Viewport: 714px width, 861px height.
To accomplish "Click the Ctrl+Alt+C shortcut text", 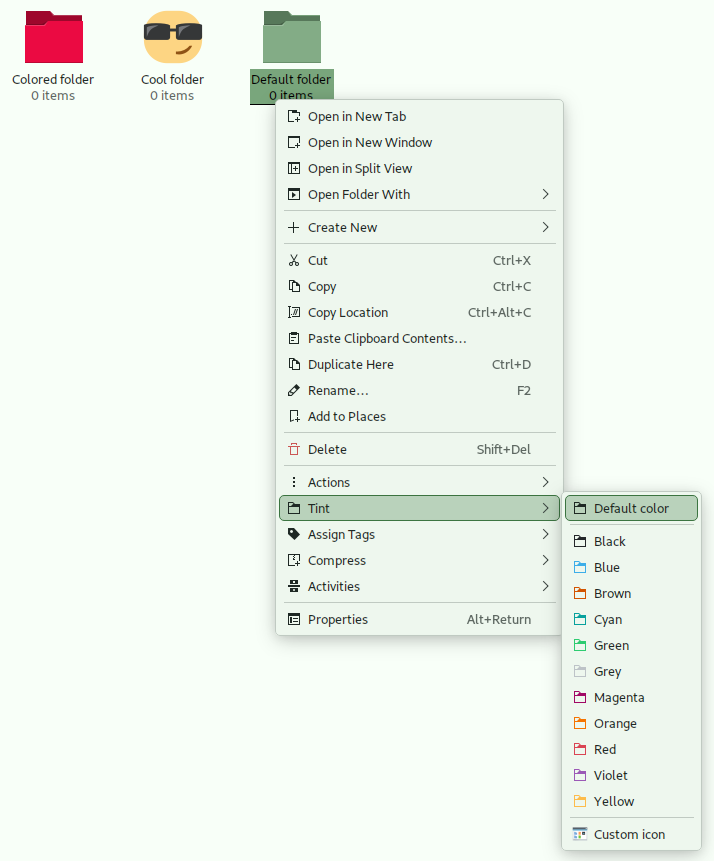I will [x=499, y=312].
